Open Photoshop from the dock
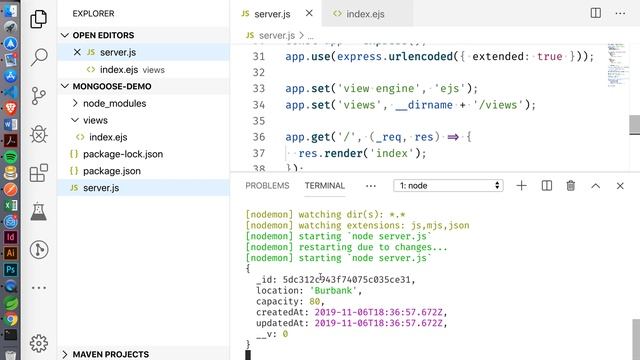Viewport: 640px width, 360px height. 11,270
